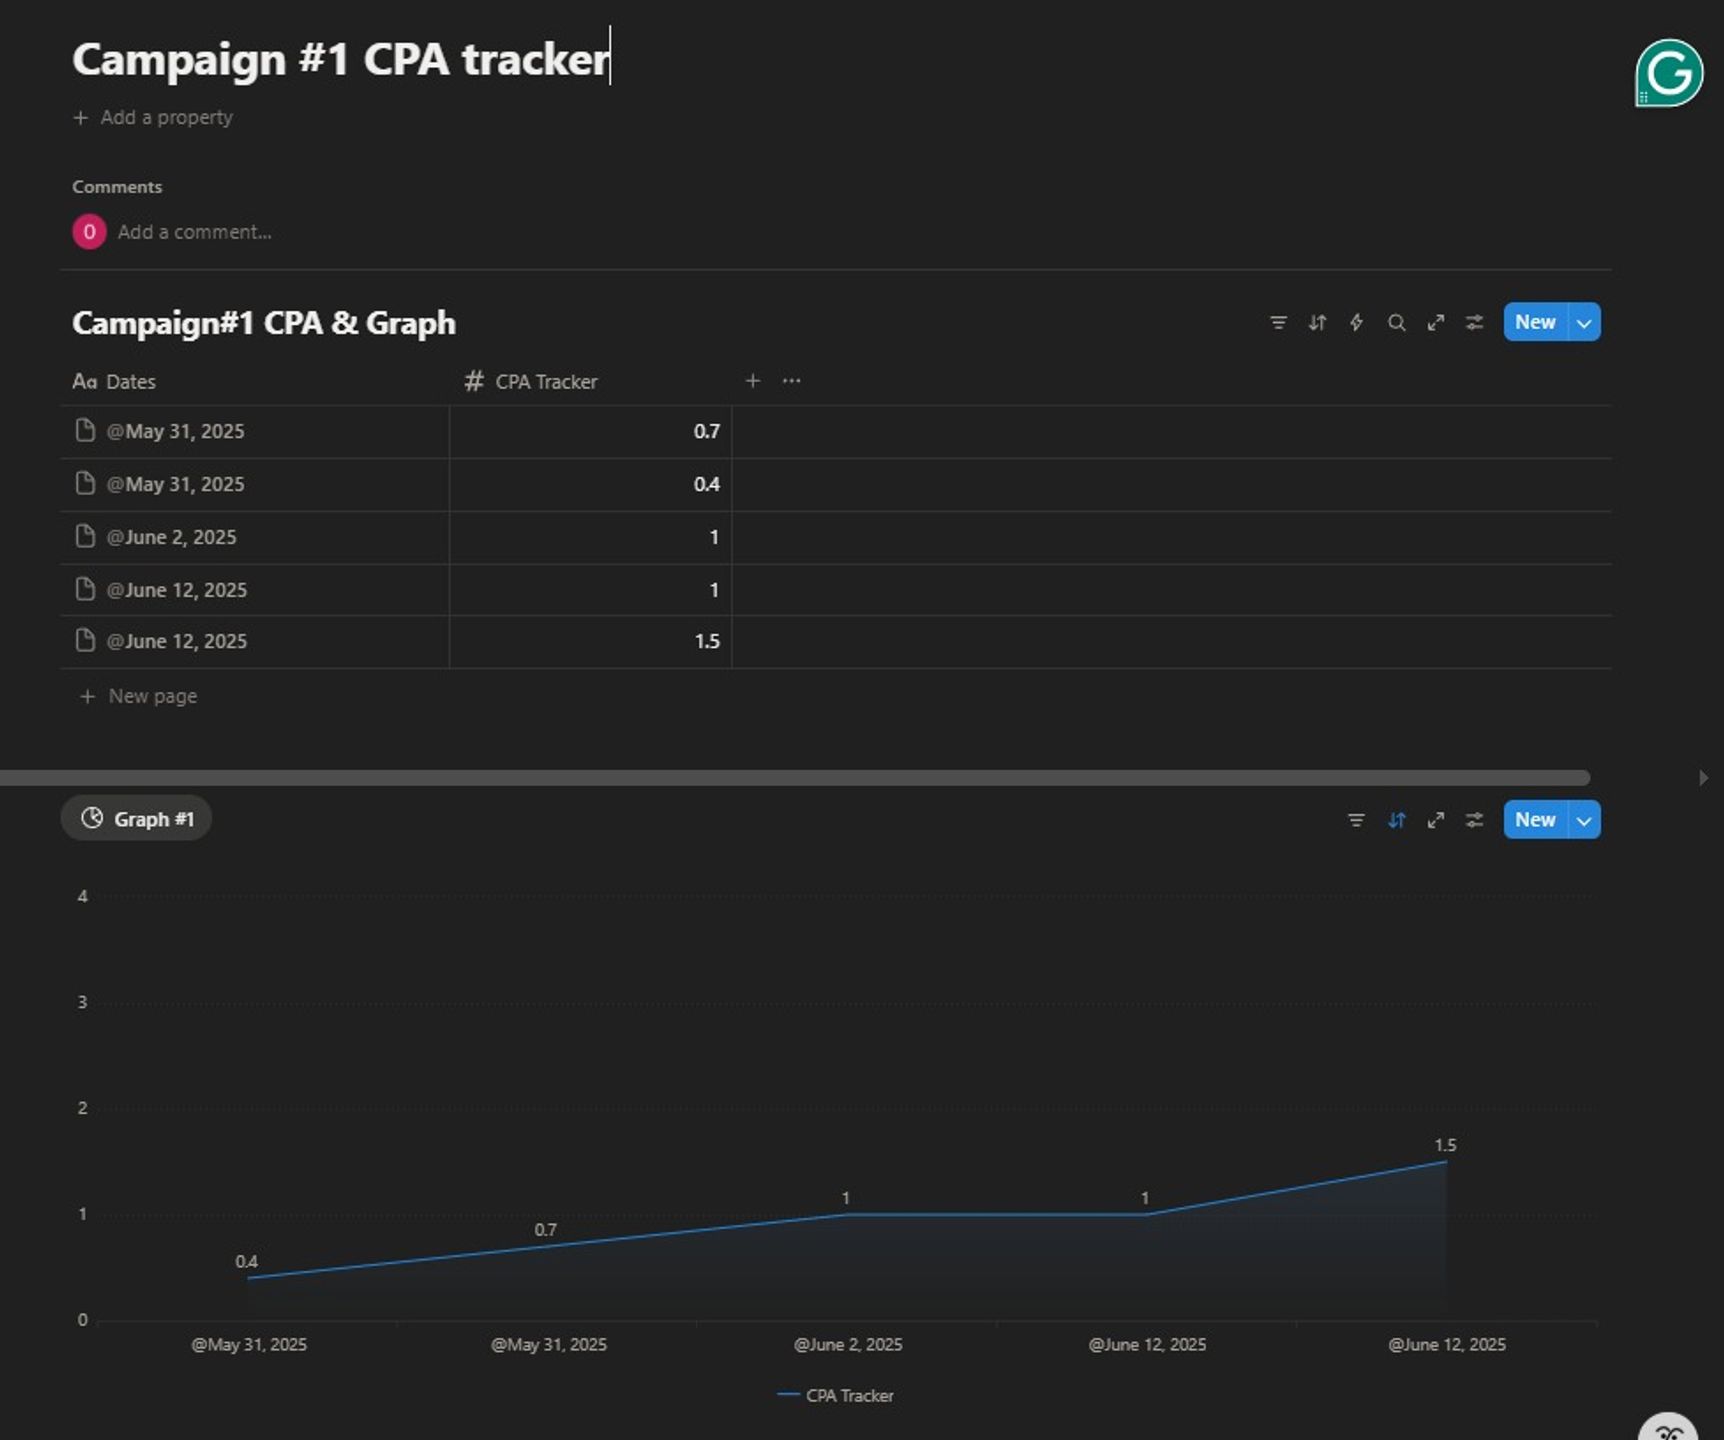Open automations lightning icon in table toolbar
The image size is (1724, 1440).
click(x=1356, y=322)
